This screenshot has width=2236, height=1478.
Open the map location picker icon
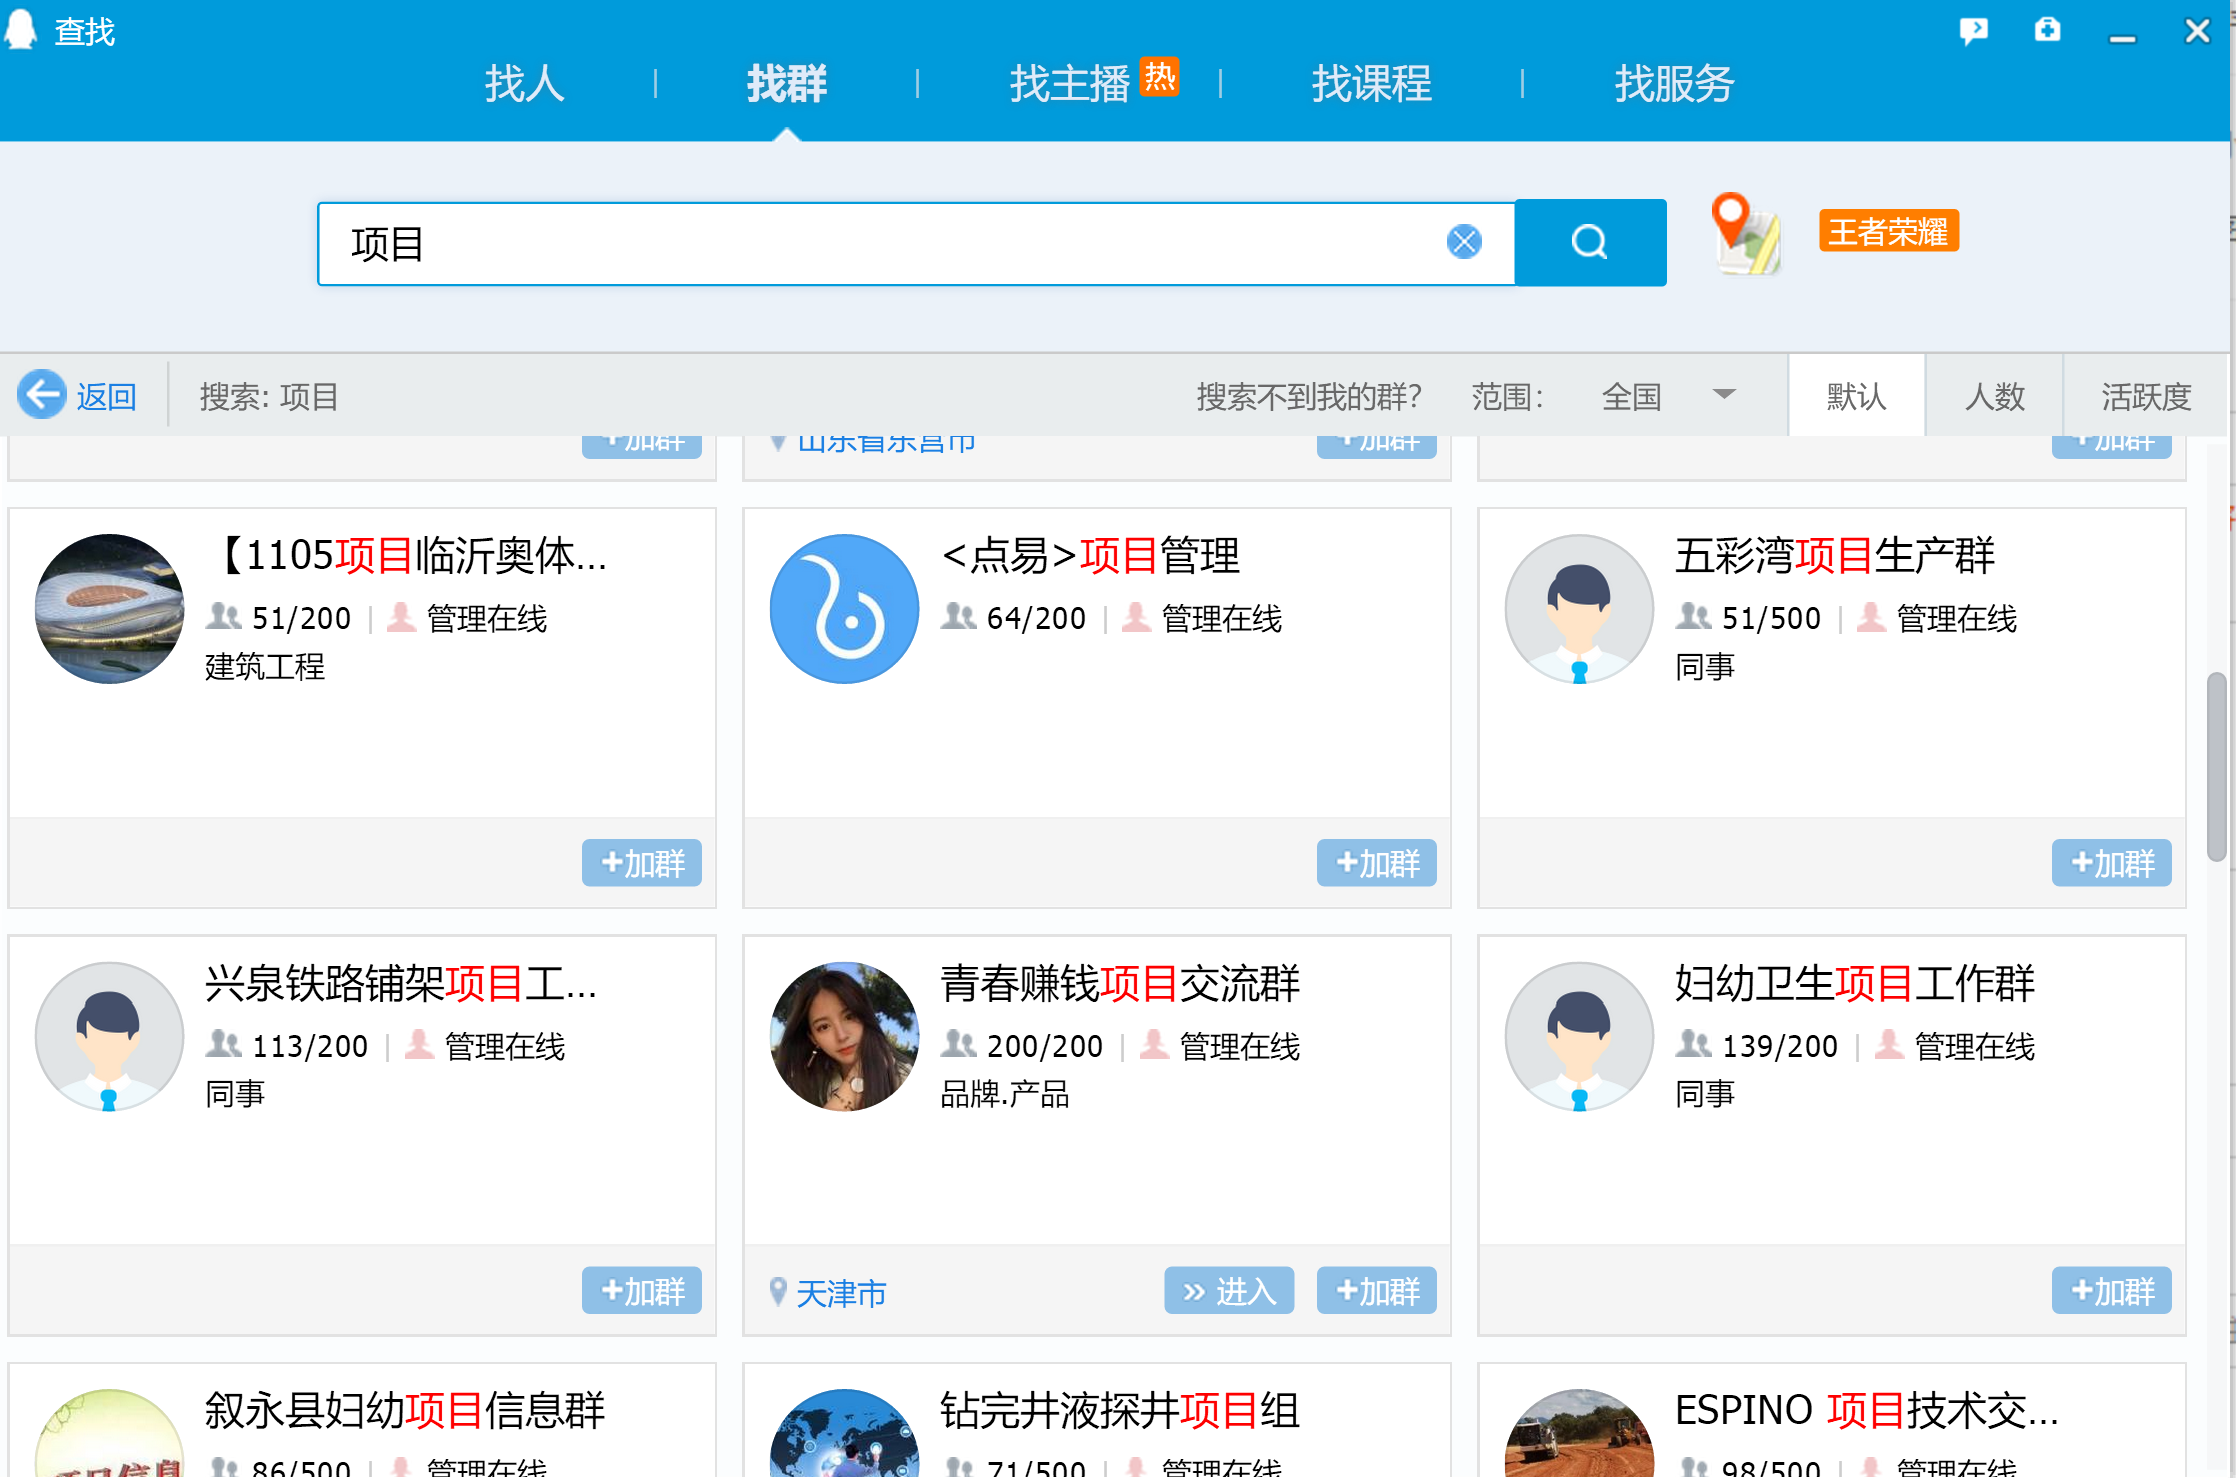pos(1746,240)
